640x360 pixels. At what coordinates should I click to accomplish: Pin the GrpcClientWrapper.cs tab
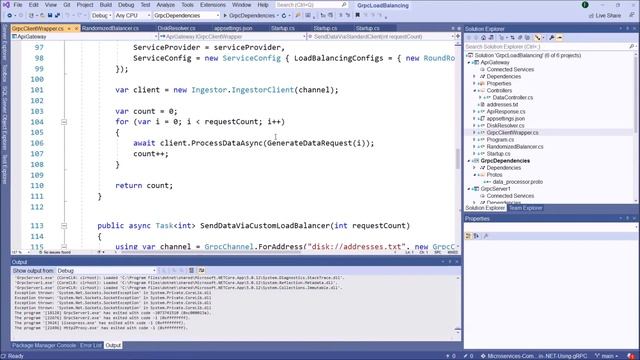click(x=69, y=28)
